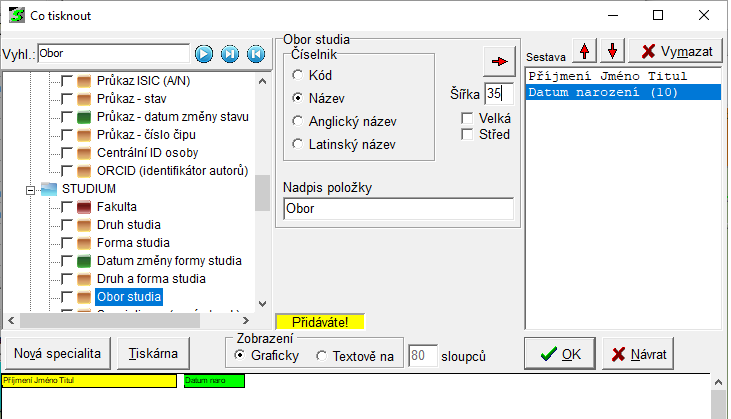Choose Anglický název radio option

[x=298, y=121]
